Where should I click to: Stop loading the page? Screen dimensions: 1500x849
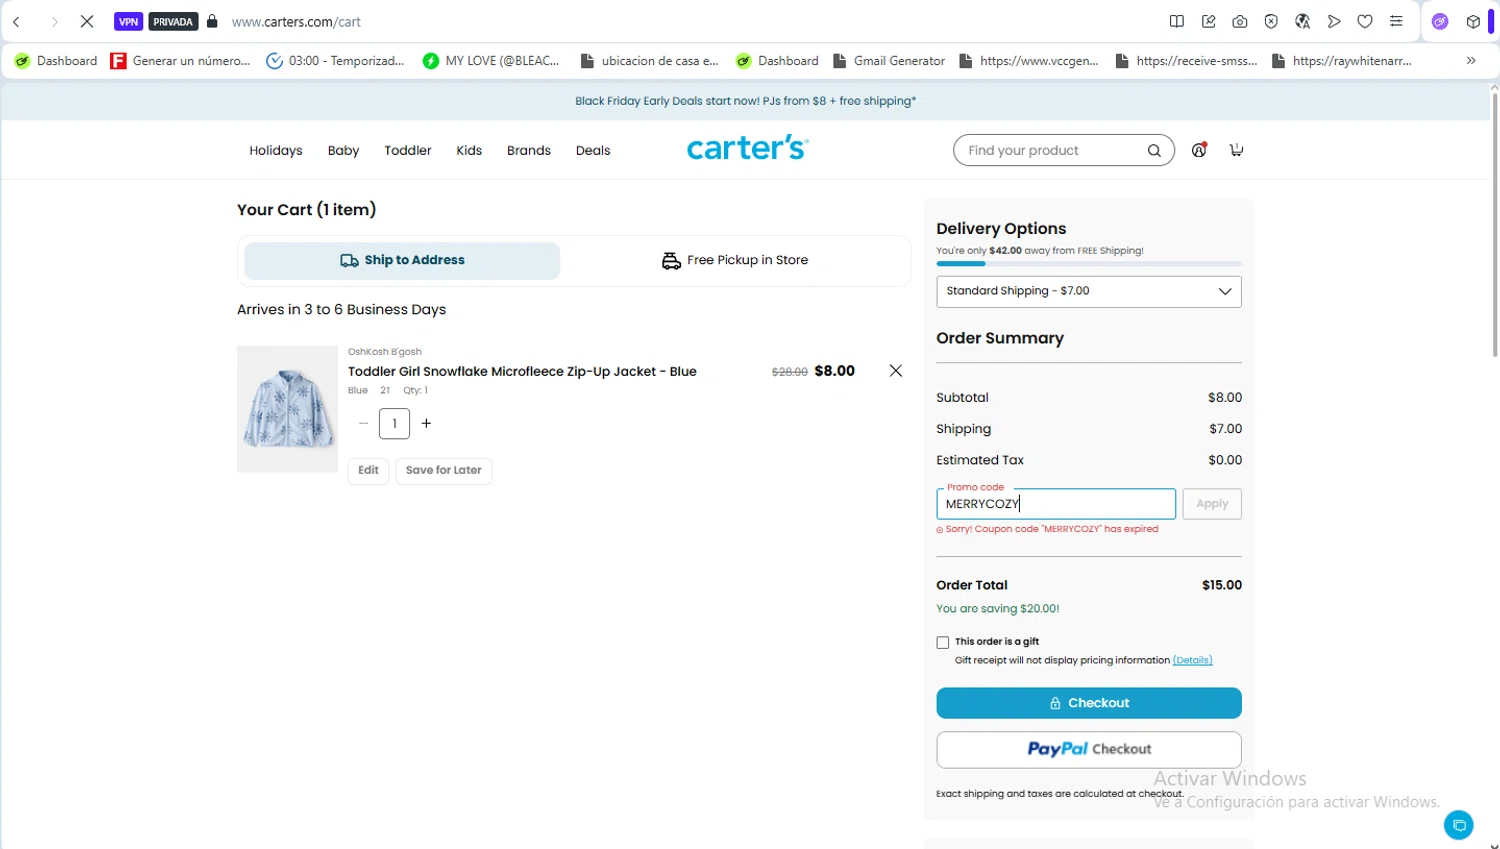(x=87, y=21)
